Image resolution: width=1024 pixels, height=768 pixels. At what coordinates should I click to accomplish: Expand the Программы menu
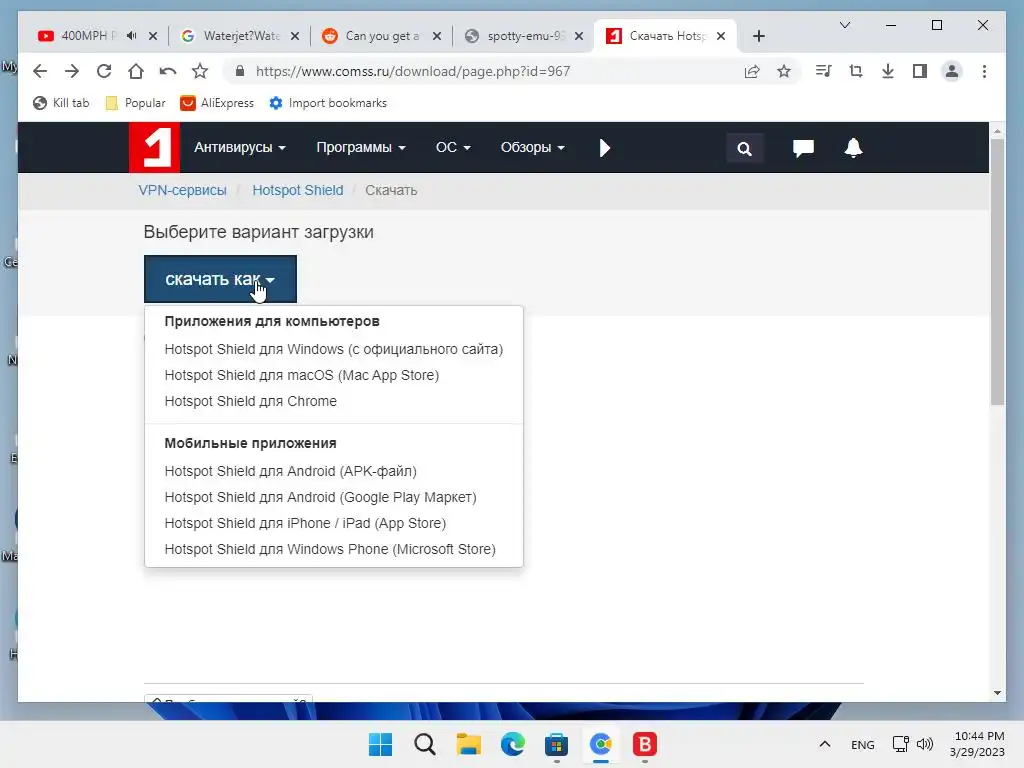click(360, 148)
